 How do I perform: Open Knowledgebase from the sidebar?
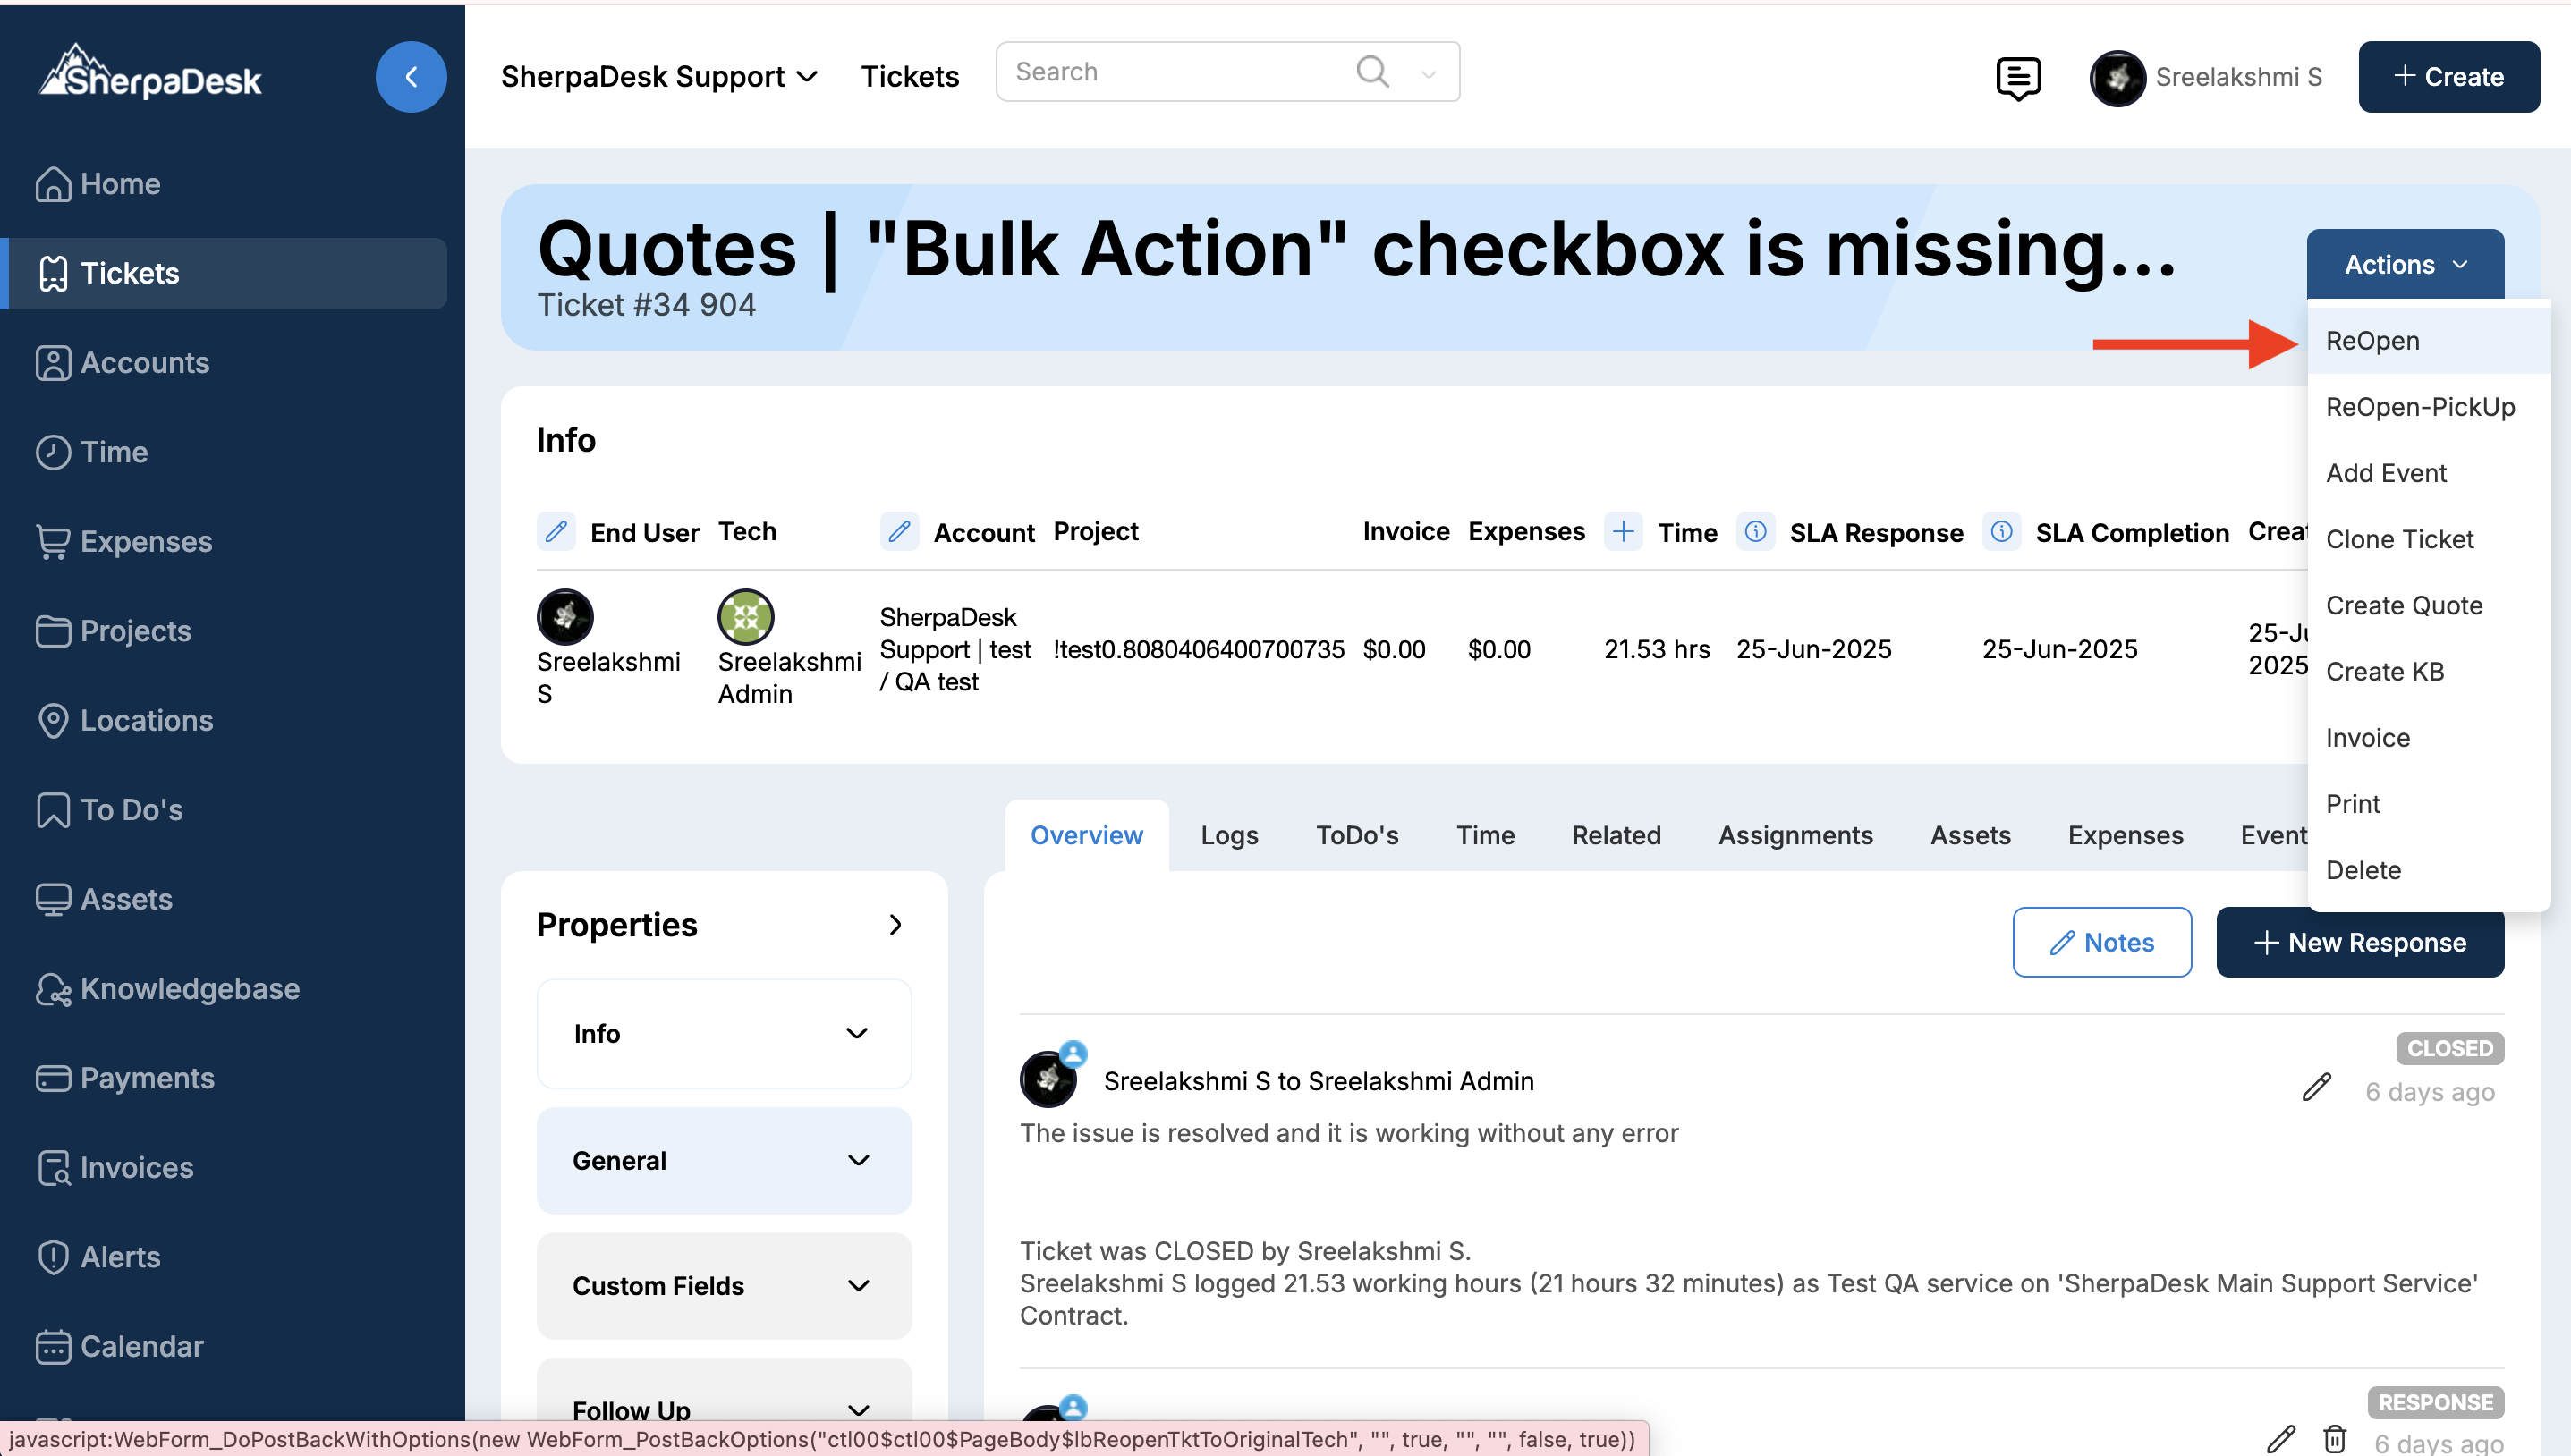[189, 988]
